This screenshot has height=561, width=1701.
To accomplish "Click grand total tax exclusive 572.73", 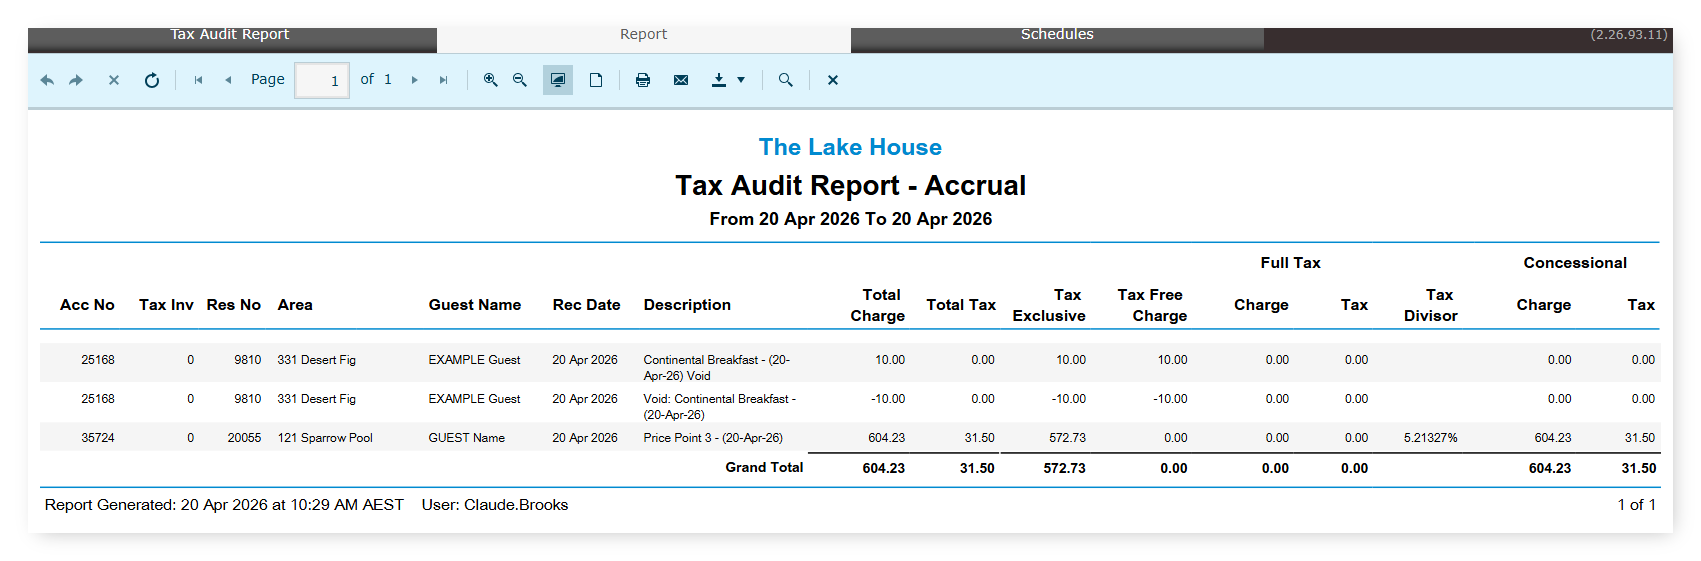I will click(x=1065, y=468).
